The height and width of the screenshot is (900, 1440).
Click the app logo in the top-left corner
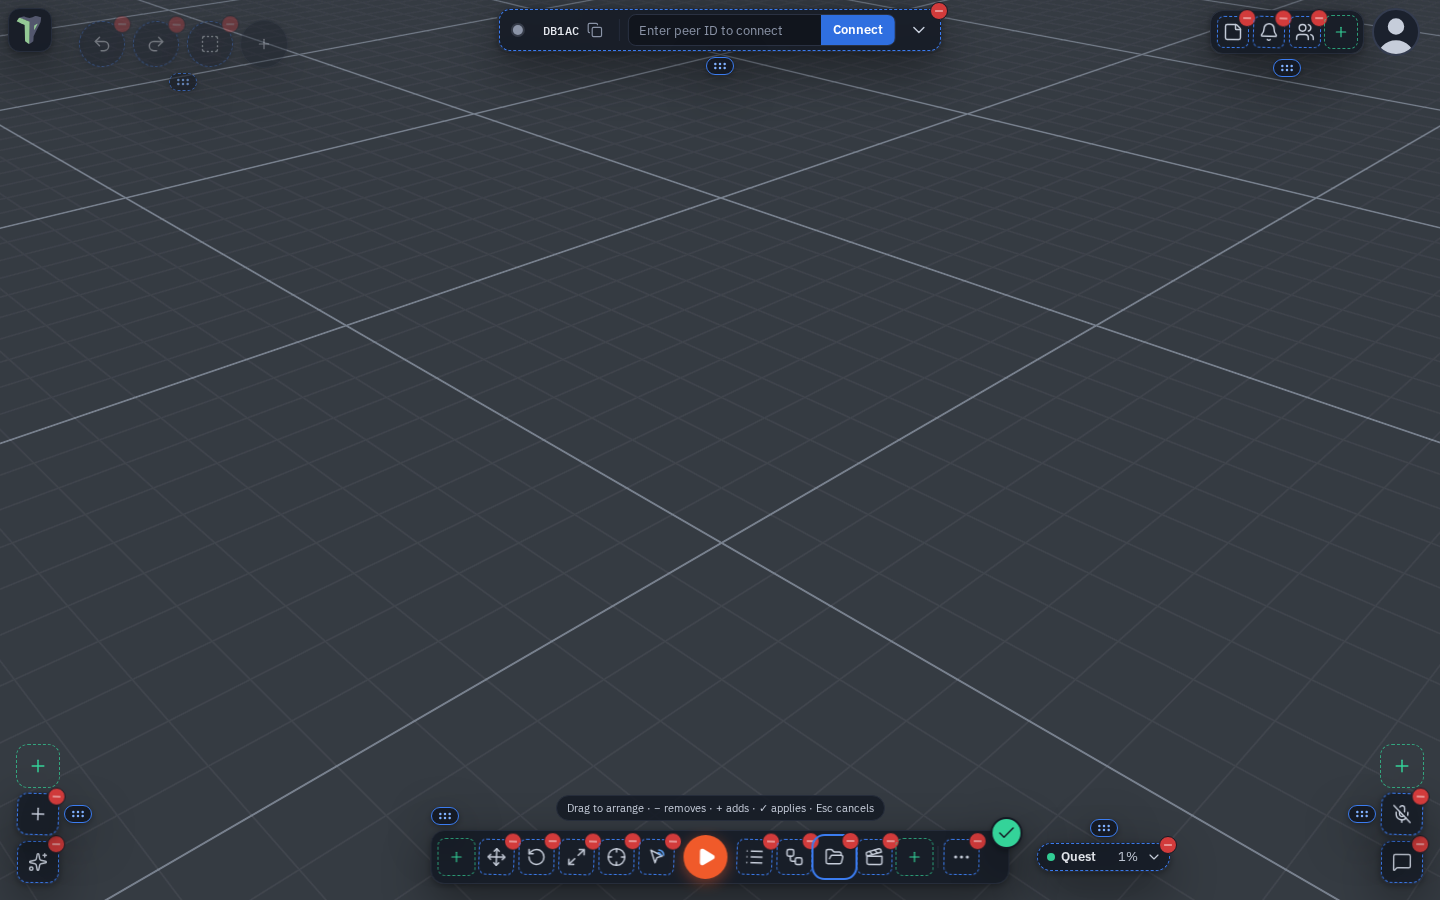pyautogui.click(x=30, y=30)
